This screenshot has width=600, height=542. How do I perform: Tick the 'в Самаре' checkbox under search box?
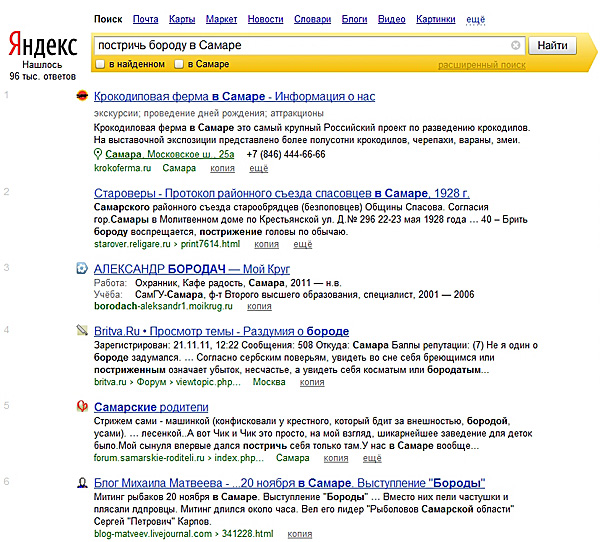(x=179, y=65)
